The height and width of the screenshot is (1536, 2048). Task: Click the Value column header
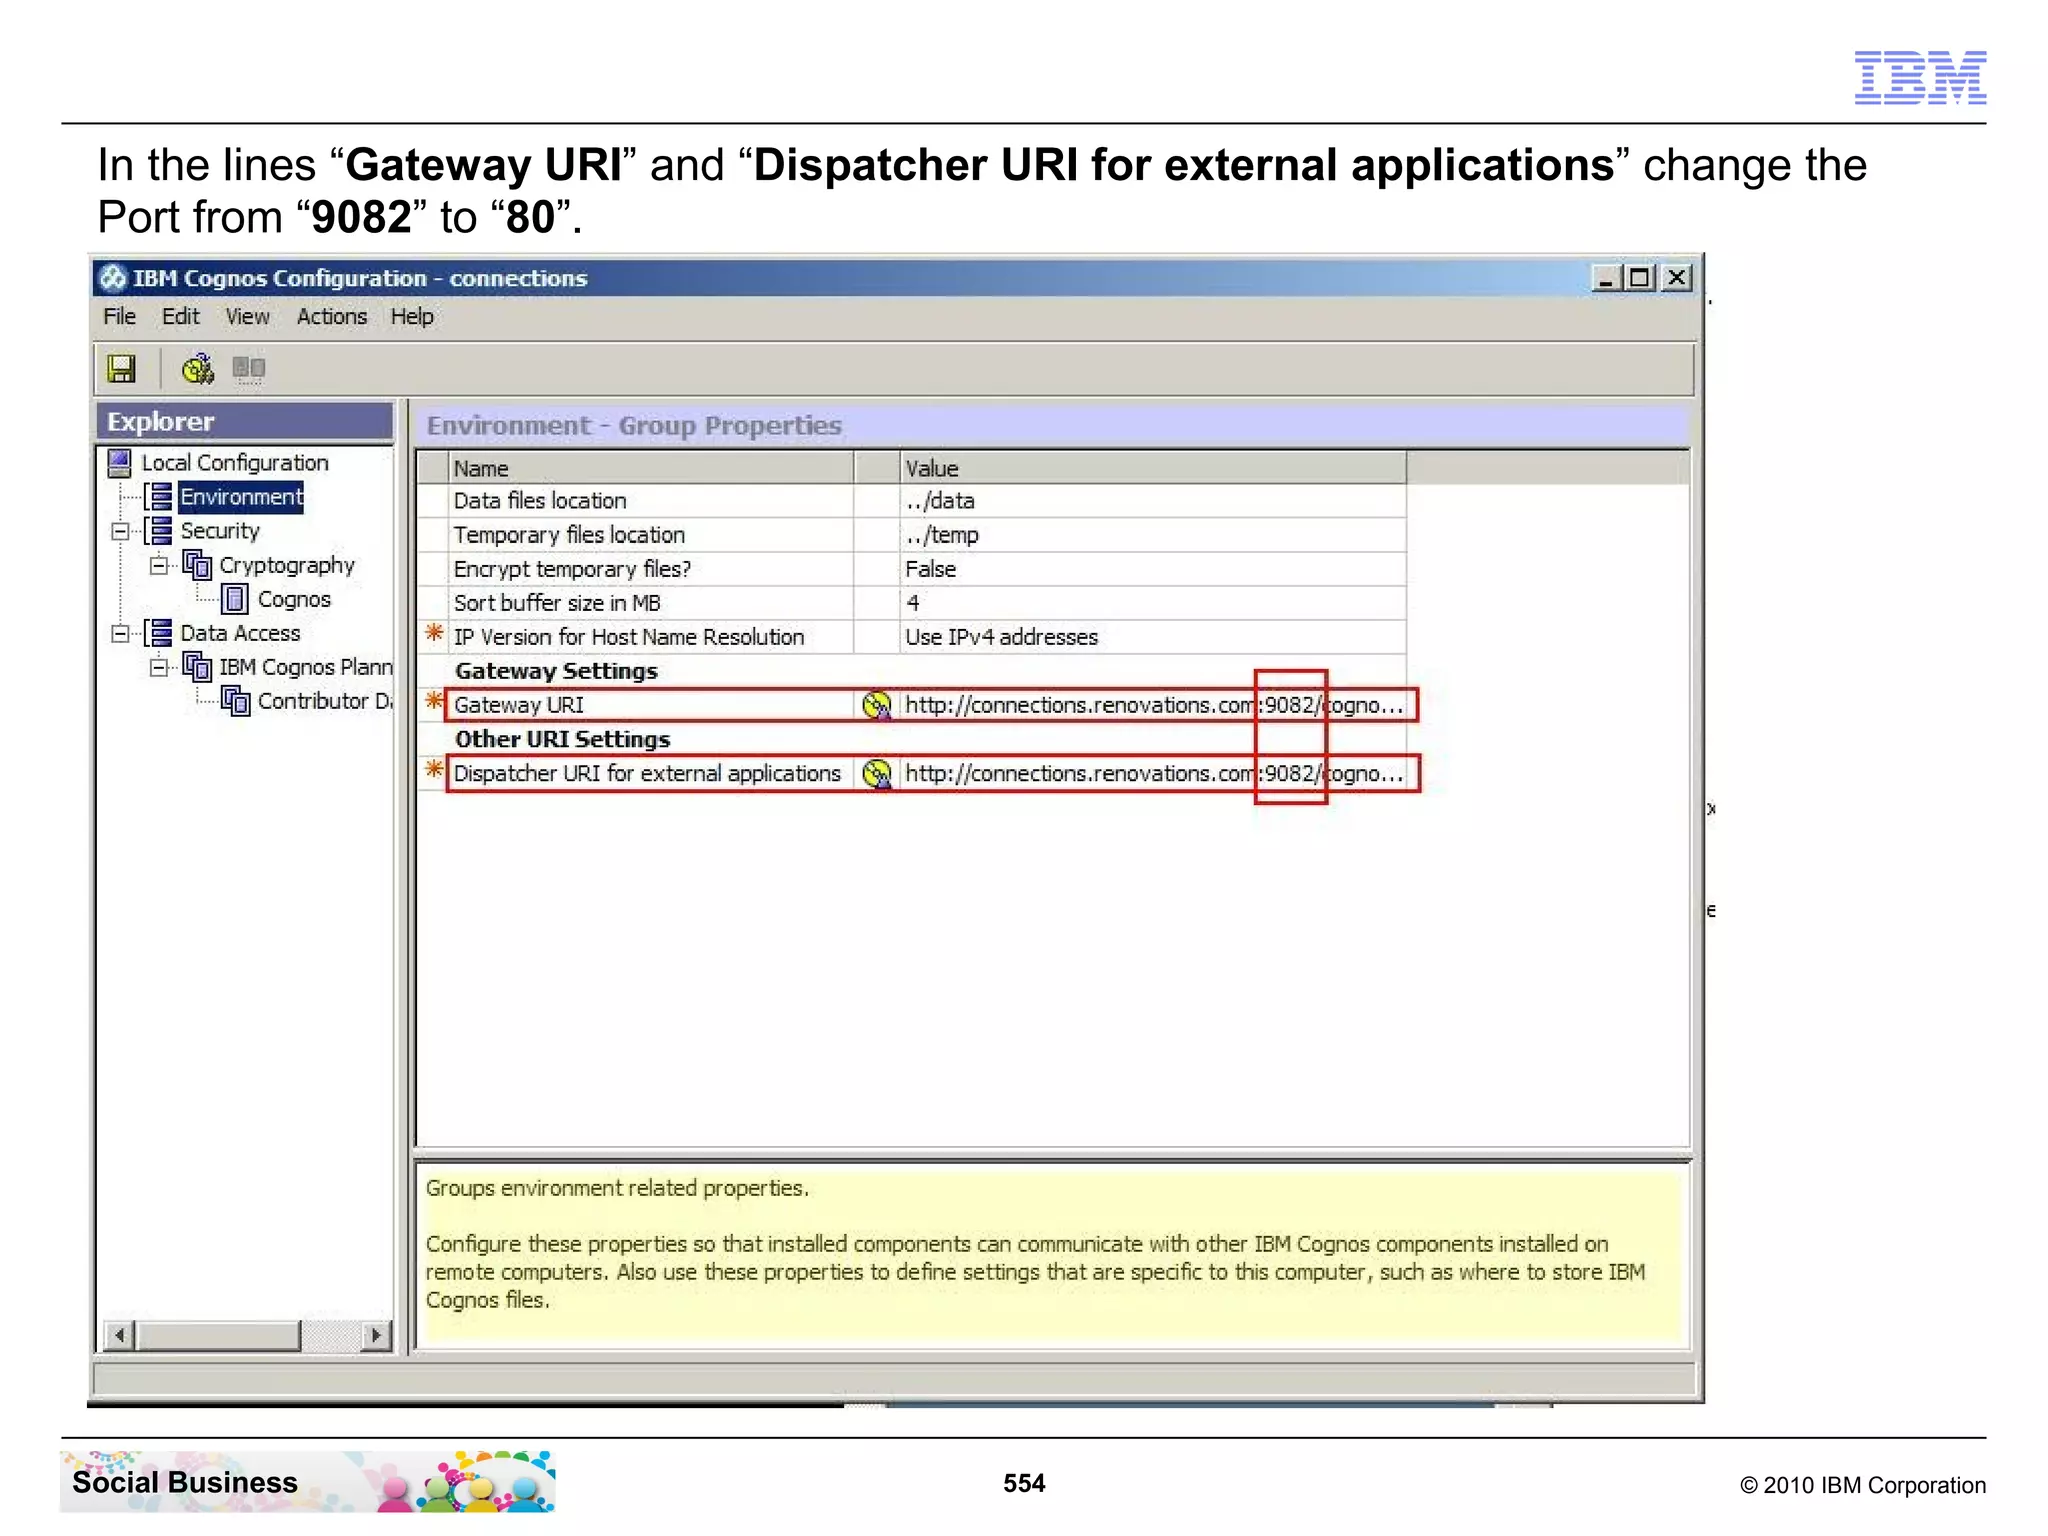point(1153,468)
